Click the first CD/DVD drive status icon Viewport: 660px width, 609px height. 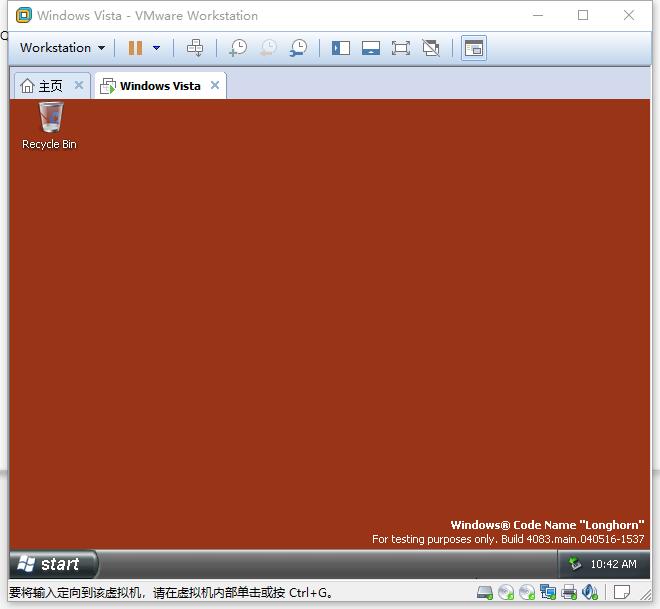point(506,593)
